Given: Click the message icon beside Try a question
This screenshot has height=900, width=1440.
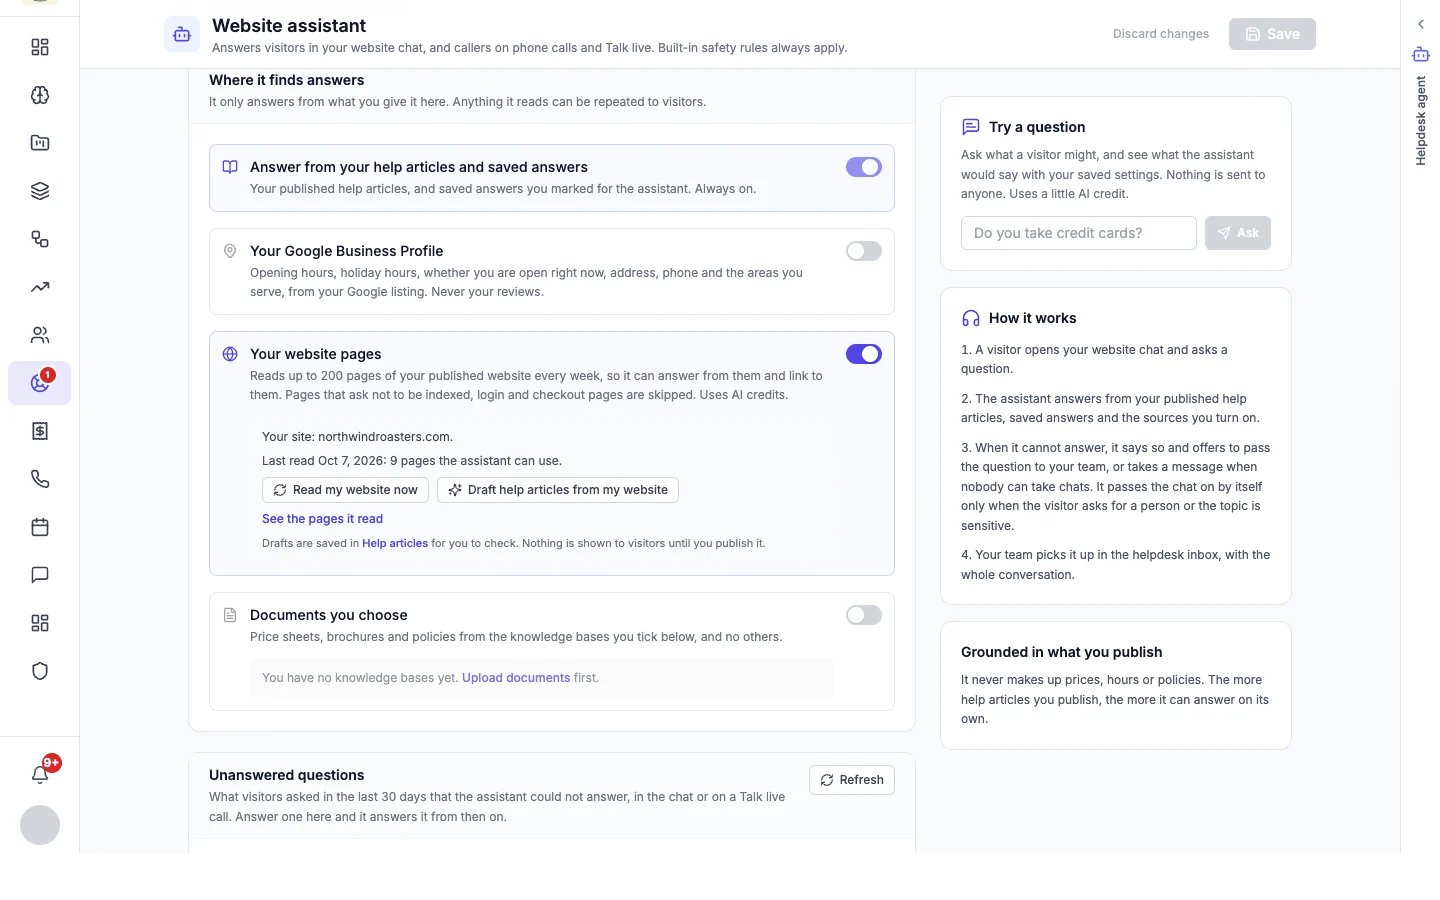Looking at the screenshot, I should tap(971, 127).
